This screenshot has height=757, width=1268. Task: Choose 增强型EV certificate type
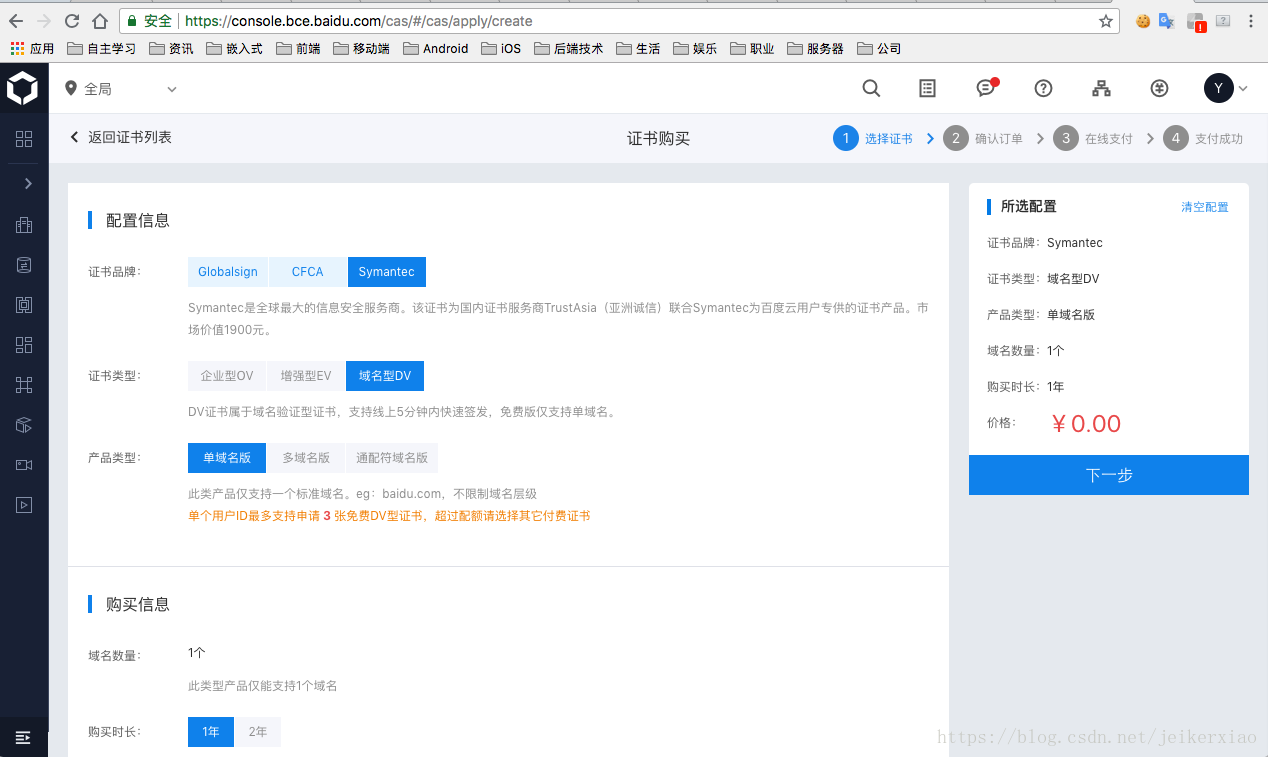[x=306, y=376]
